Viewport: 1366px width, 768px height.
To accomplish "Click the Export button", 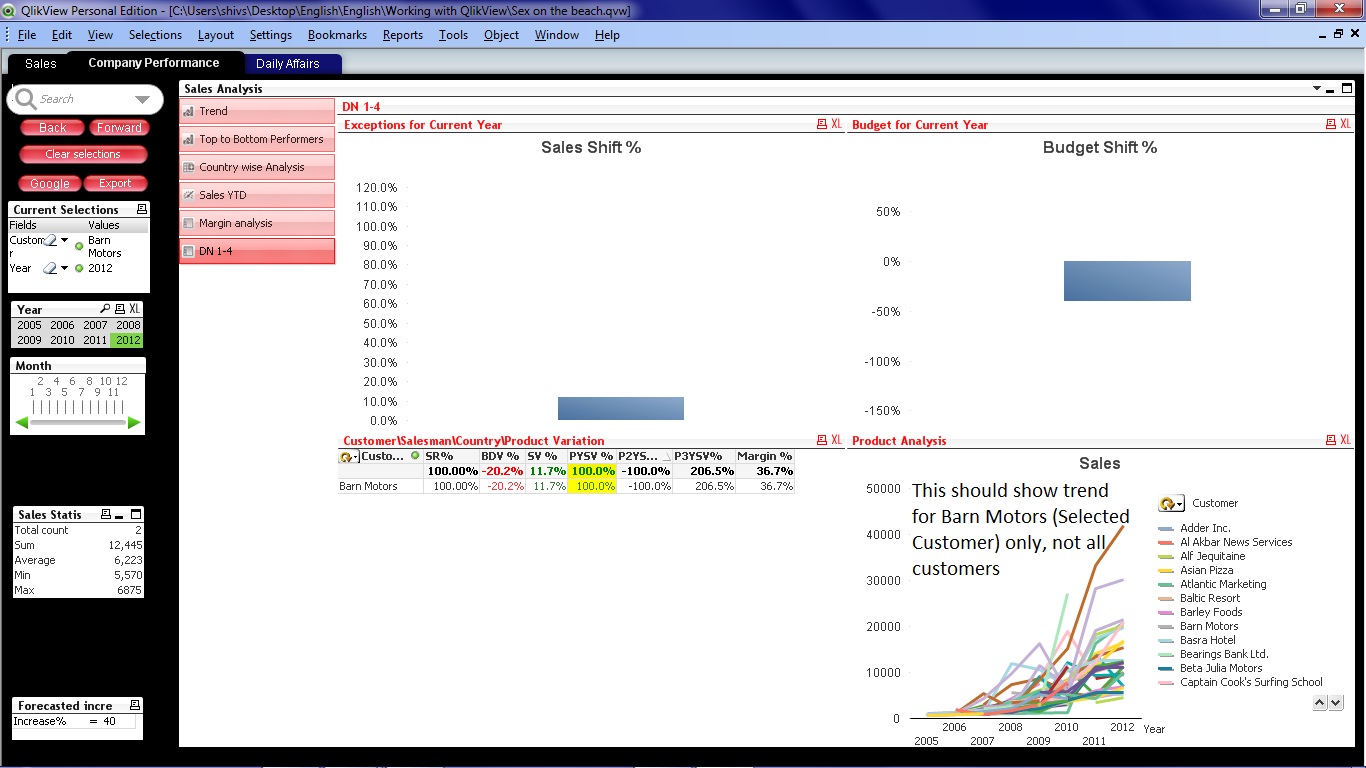I will tap(115, 183).
